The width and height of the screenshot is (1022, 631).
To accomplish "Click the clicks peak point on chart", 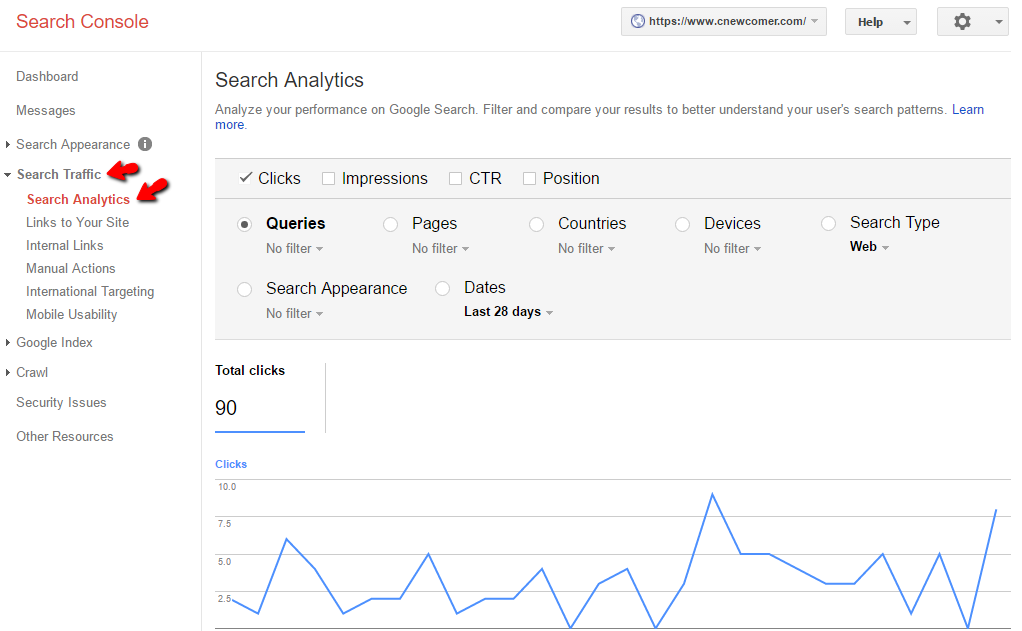I will (712, 494).
